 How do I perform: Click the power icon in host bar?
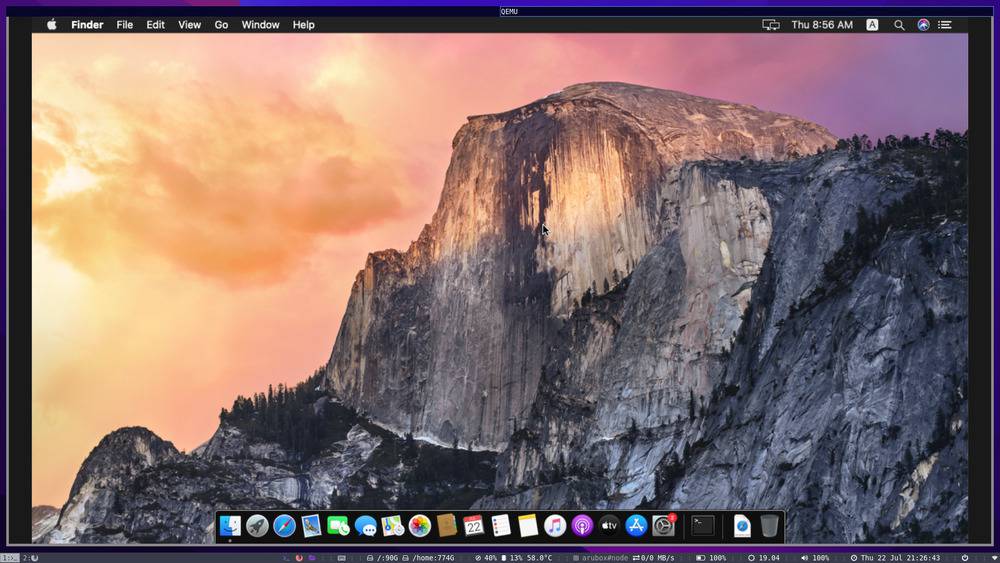click(x=964, y=558)
